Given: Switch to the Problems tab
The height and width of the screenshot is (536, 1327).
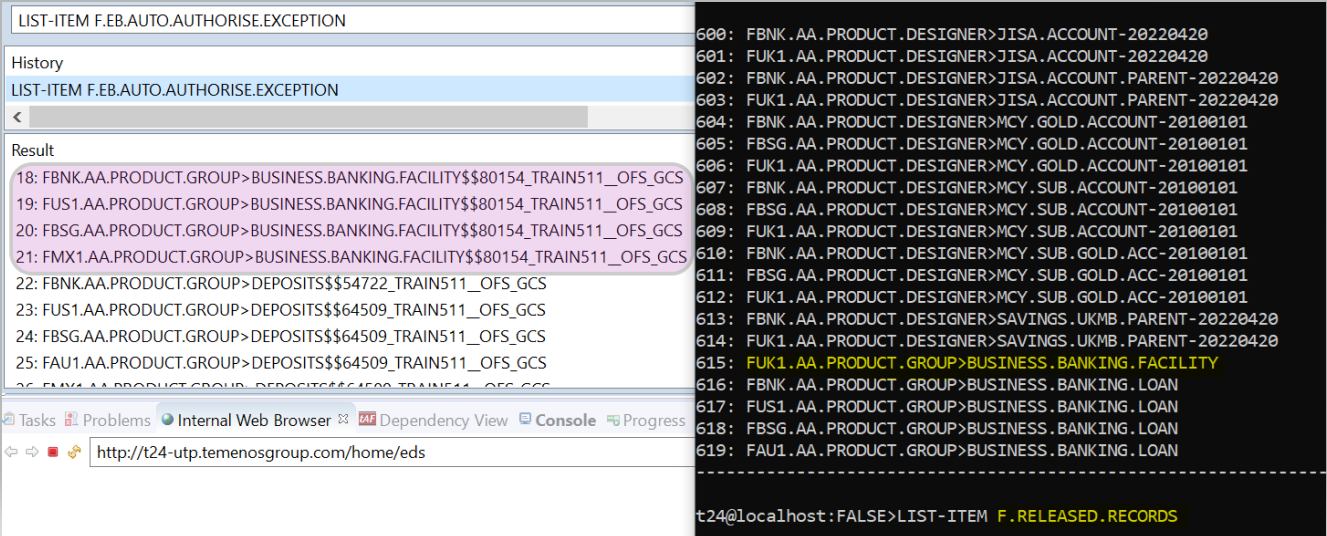Looking at the screenshot, I should pyautogui.click(x=108, y=420).
